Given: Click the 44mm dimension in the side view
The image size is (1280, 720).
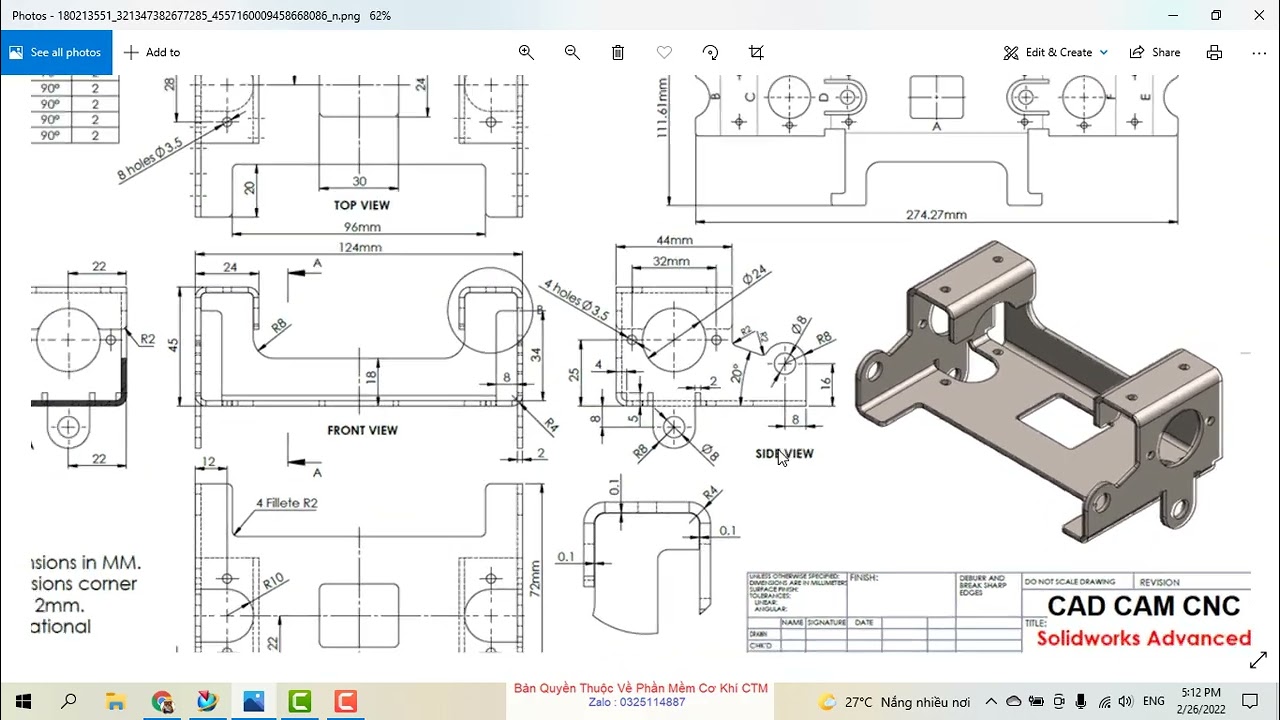Looking at the screenshot, I should coord(674,240).
